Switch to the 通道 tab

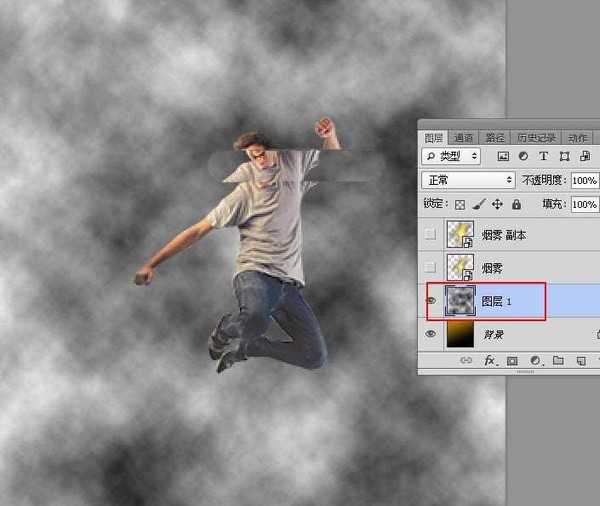[463, 138]
